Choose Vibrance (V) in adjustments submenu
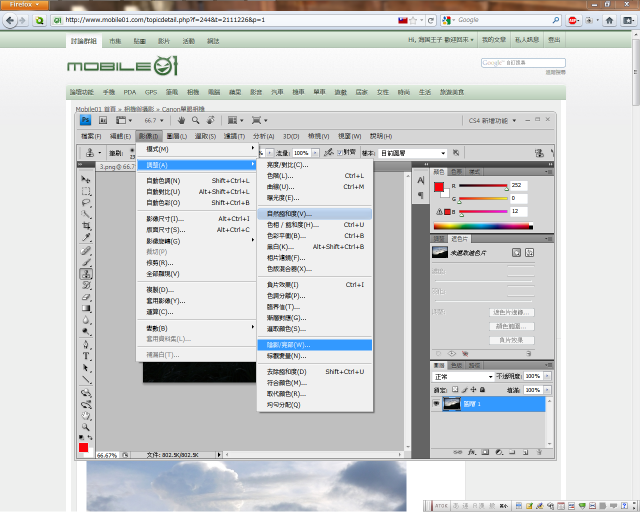This screenshot has width=640, height=512. [x=315, y=214]
